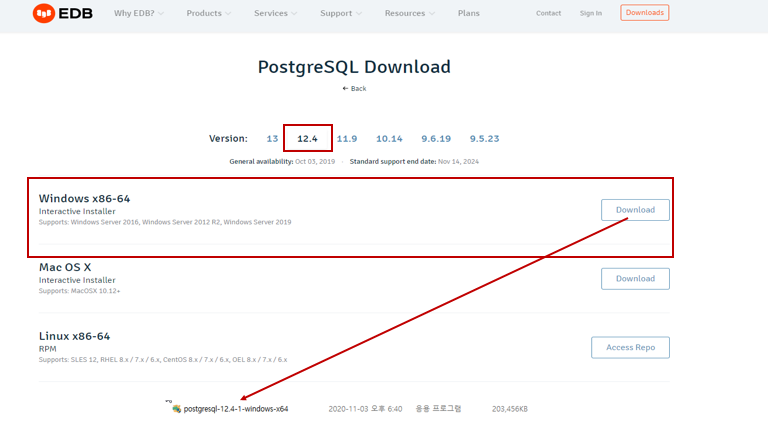Switch to version 9.6.19

[x=436, y=139]
